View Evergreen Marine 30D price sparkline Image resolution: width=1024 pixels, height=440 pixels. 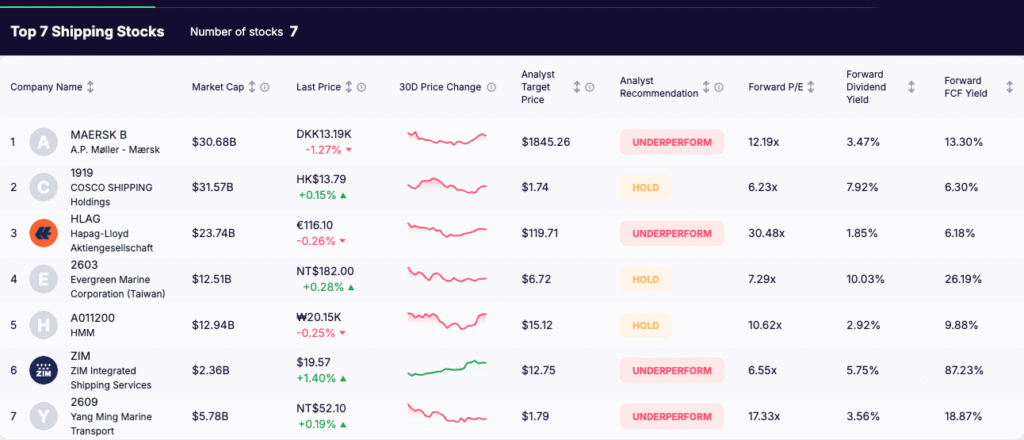447,275
